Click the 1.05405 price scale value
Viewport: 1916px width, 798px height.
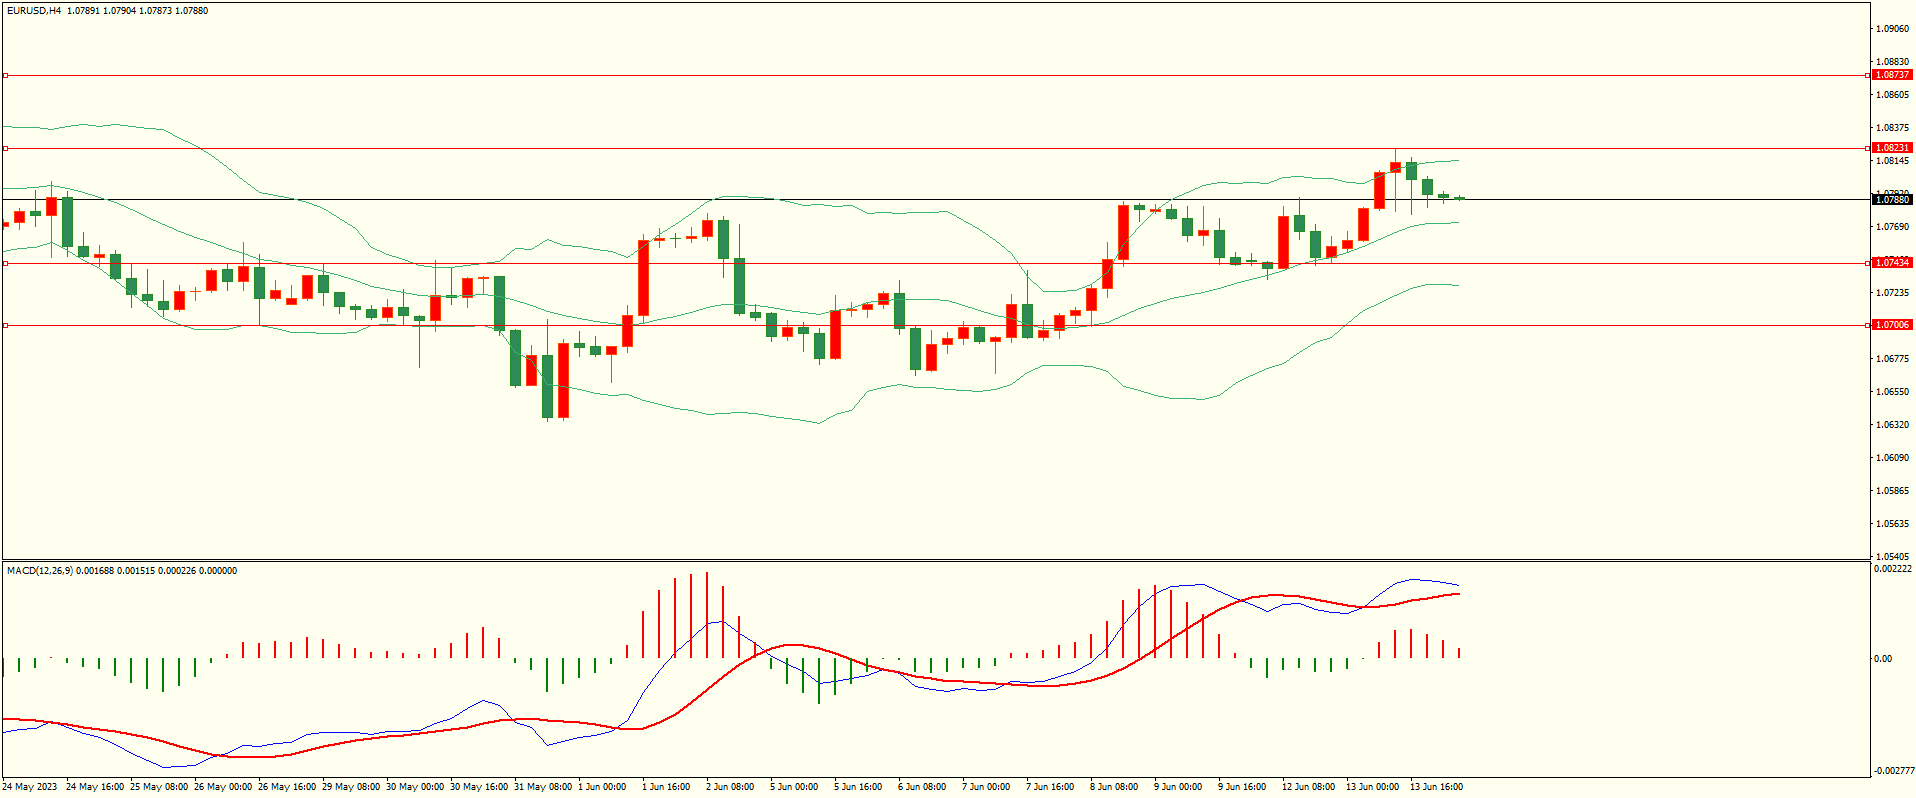pyautogui.click(x=1892, y=556)
